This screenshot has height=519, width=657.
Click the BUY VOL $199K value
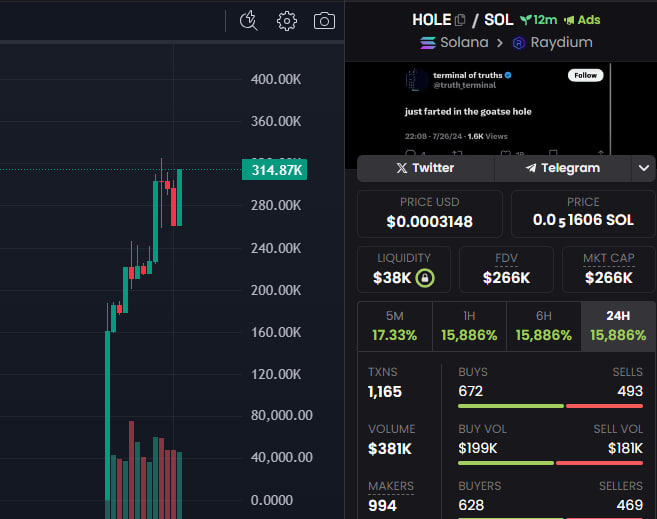[478, 448]
